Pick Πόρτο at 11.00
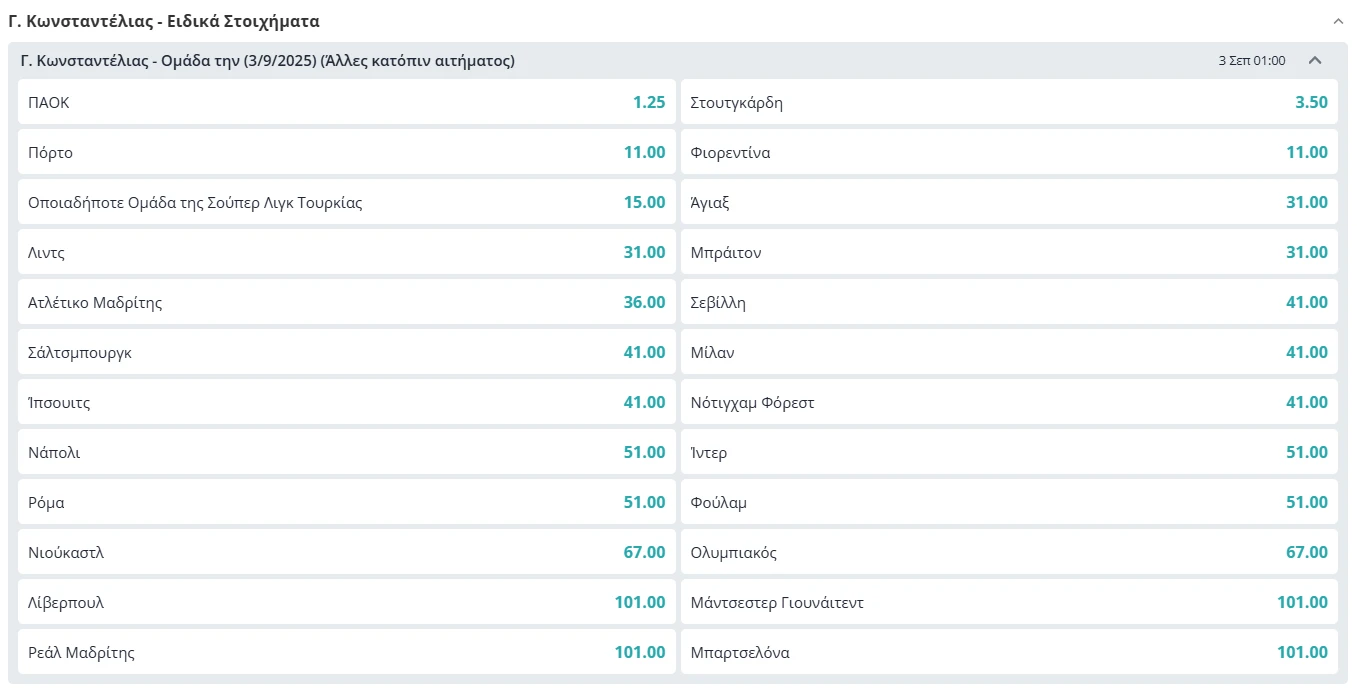 pyautogui.click(x=346, y=152)
